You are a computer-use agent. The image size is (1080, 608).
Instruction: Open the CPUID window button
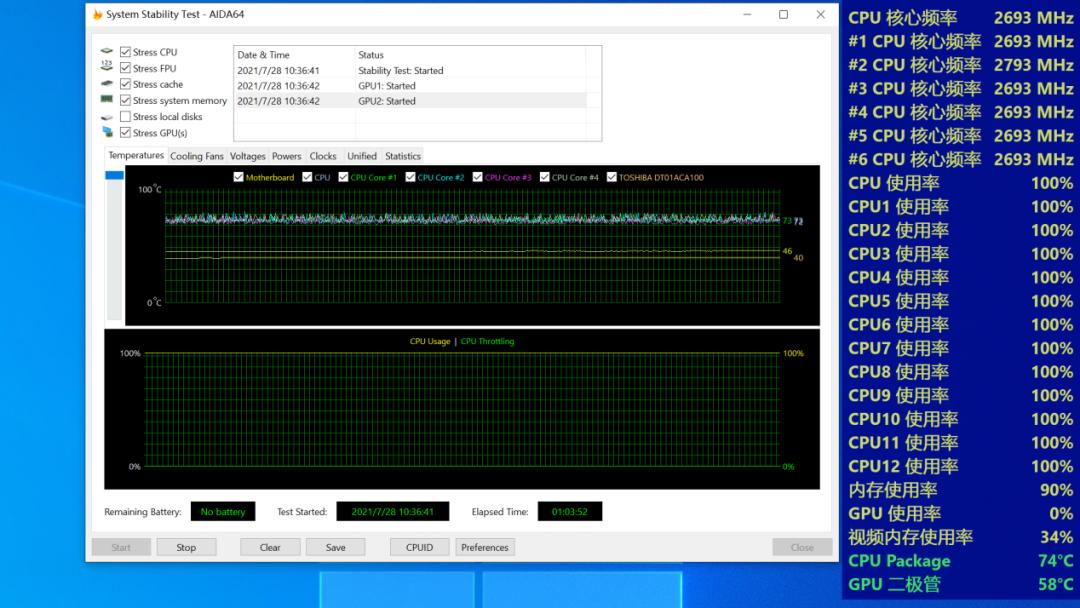tap(419, 547)
